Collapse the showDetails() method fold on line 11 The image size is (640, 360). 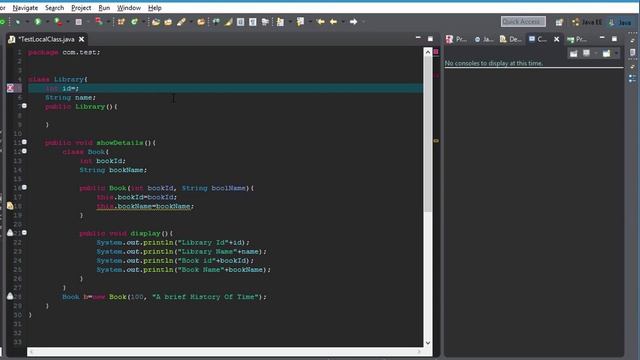24,142
